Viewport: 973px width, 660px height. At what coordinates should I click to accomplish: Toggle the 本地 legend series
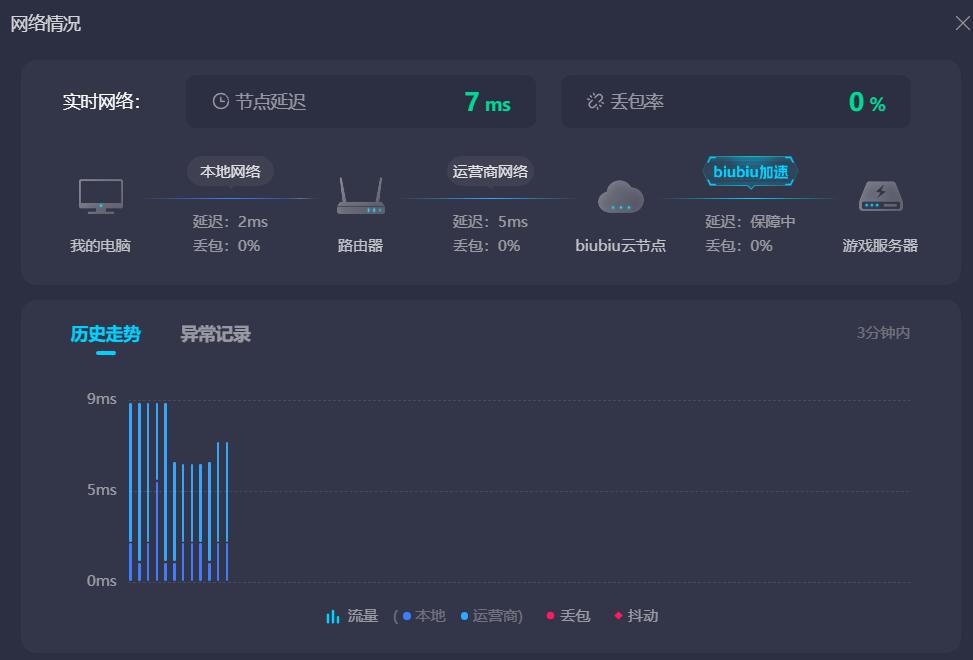coord(425,616)
